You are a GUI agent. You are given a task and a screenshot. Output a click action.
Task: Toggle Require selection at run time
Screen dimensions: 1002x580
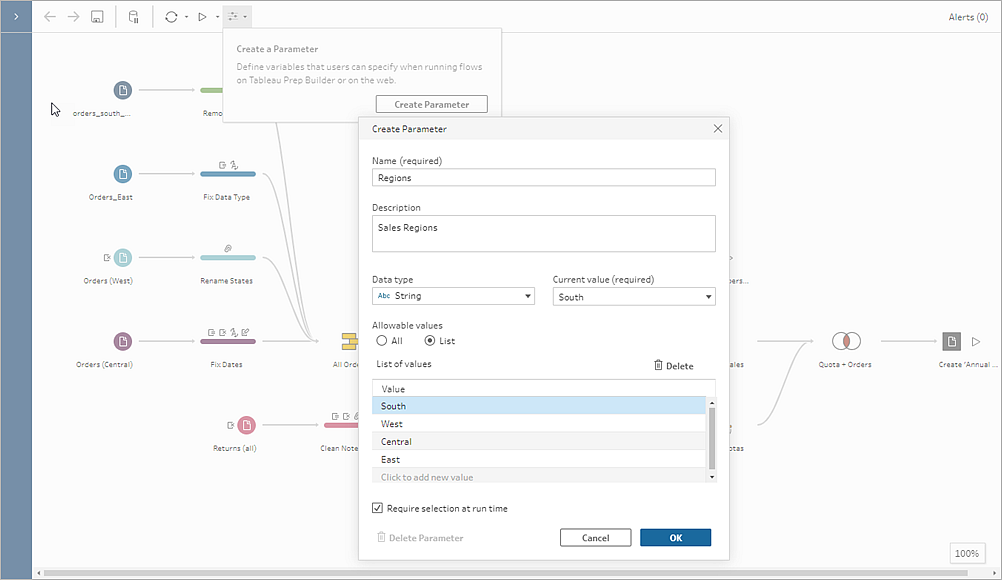[377, 508]
